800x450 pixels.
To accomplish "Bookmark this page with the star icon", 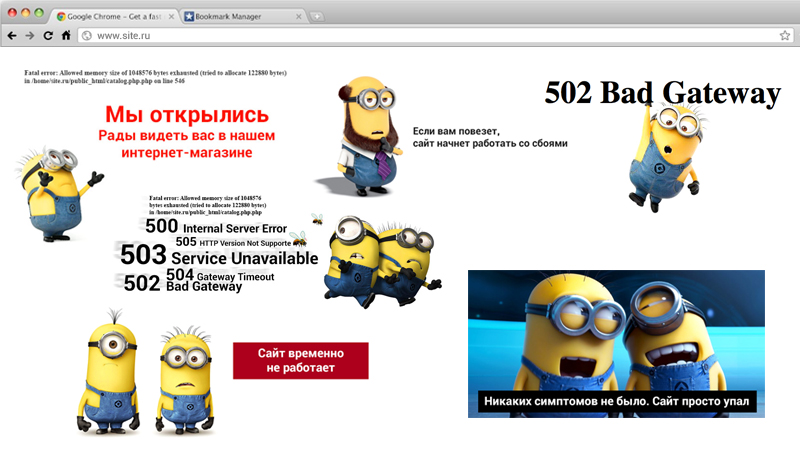I will (785, 35).
